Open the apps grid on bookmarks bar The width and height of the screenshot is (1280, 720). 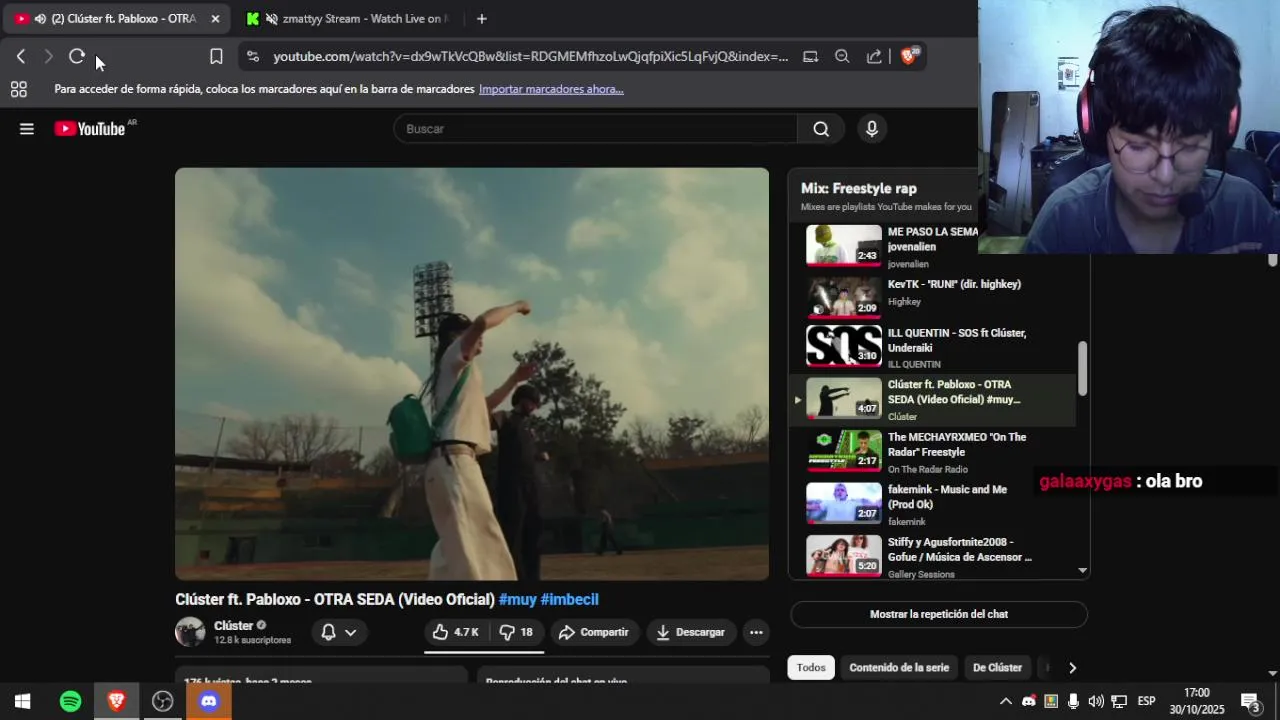click(x=18, y=89)
